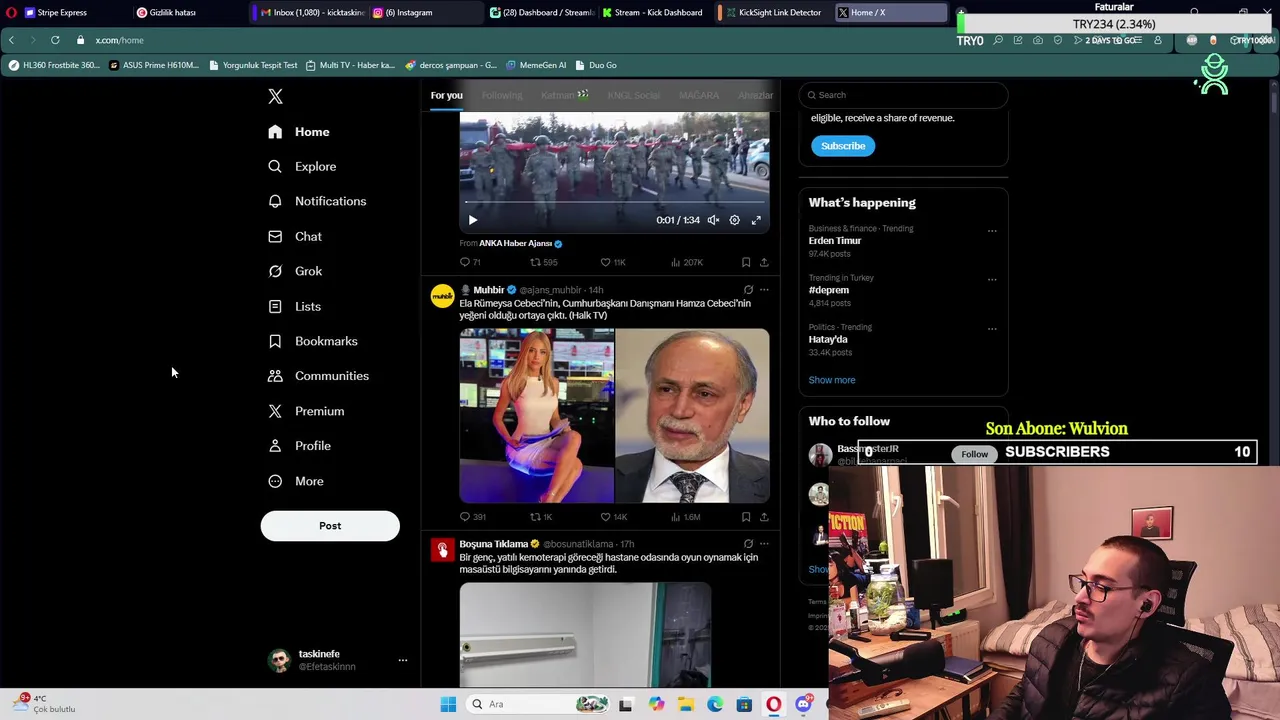This screenshot has width=1280, height=720.
Task: Enter fullscreen on the video
Action: coord(756,220)
